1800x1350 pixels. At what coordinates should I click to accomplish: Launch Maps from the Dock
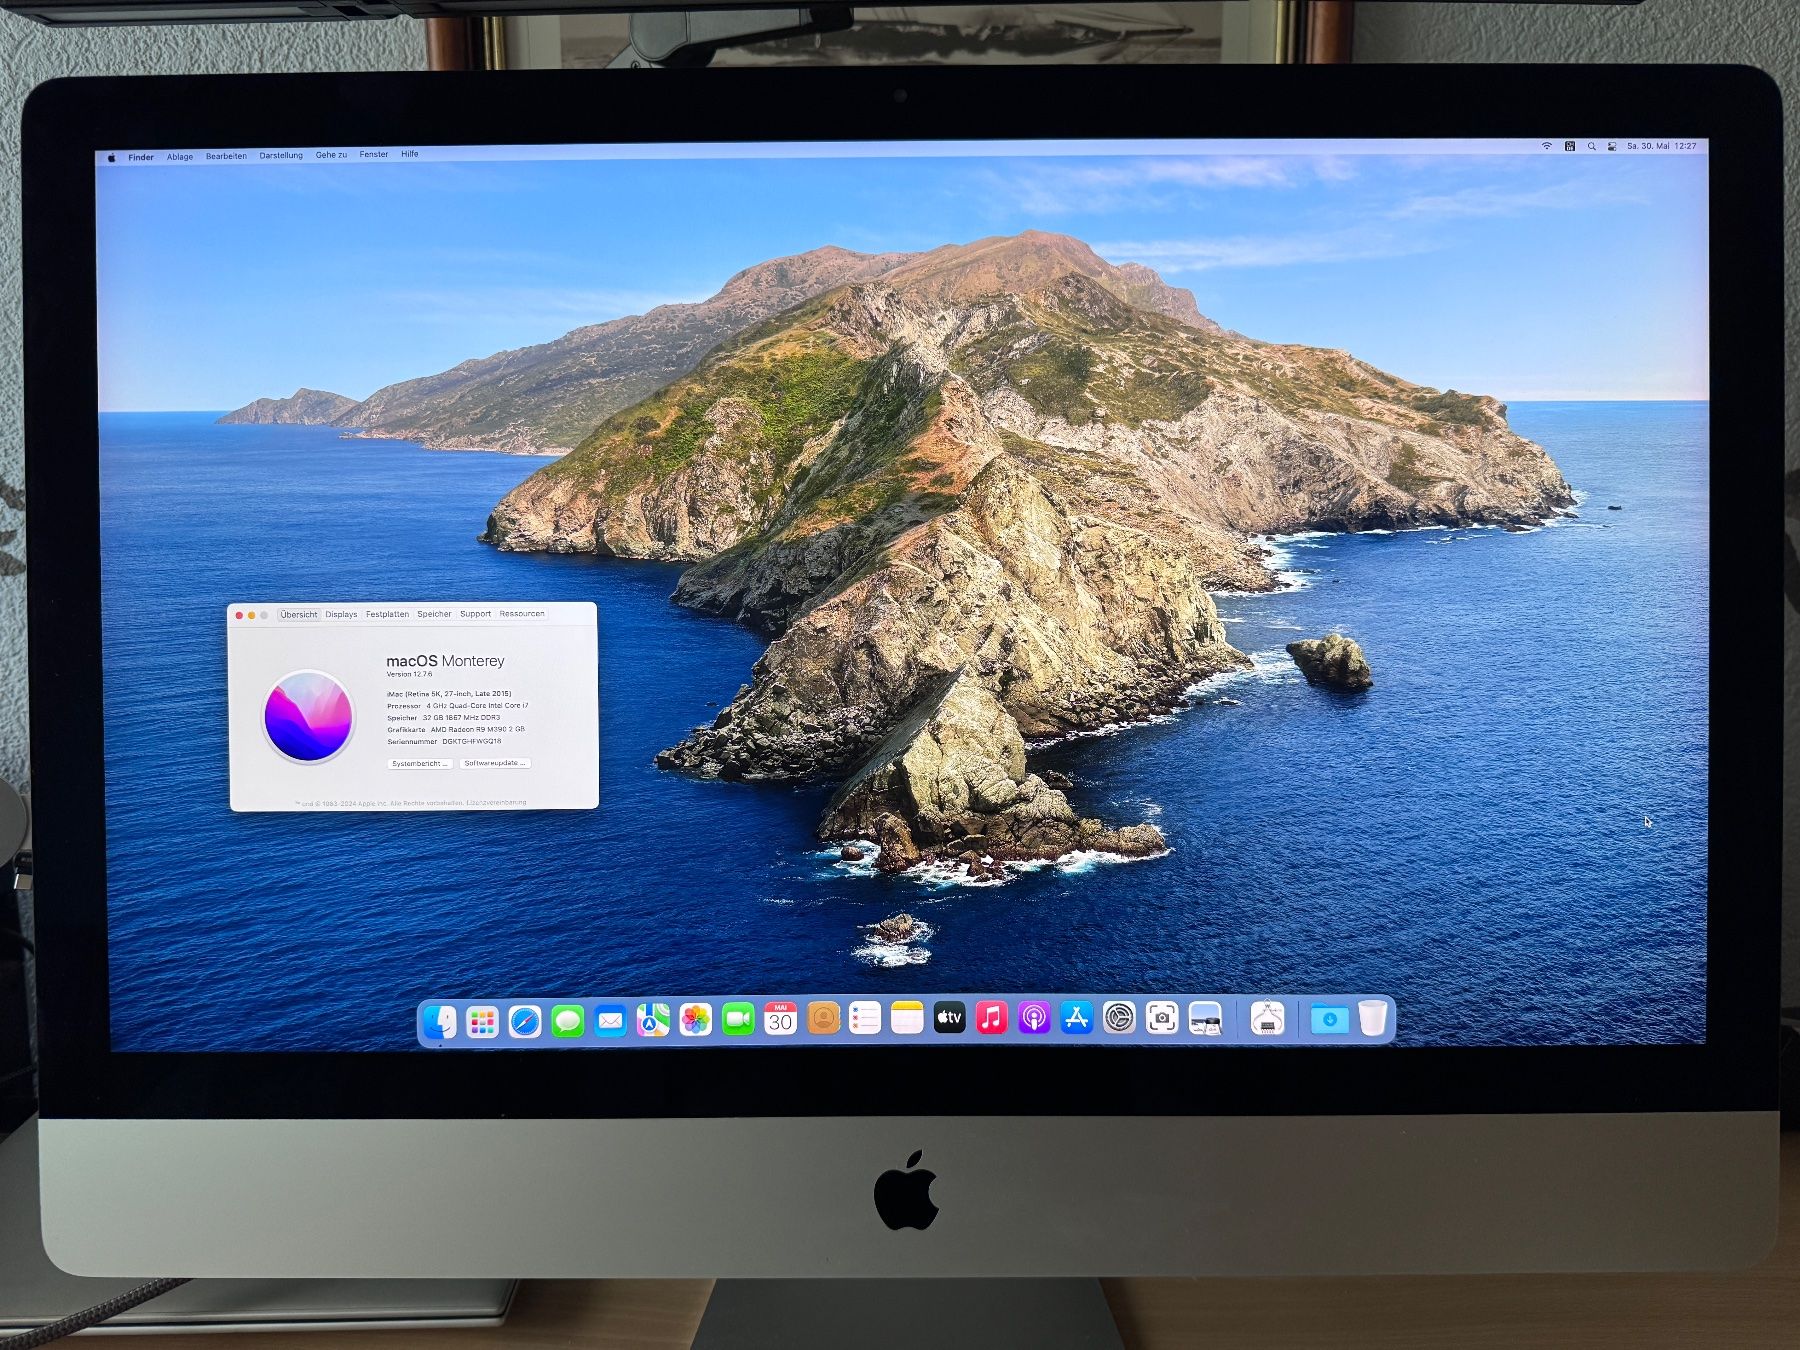(x=653, y=1021)
